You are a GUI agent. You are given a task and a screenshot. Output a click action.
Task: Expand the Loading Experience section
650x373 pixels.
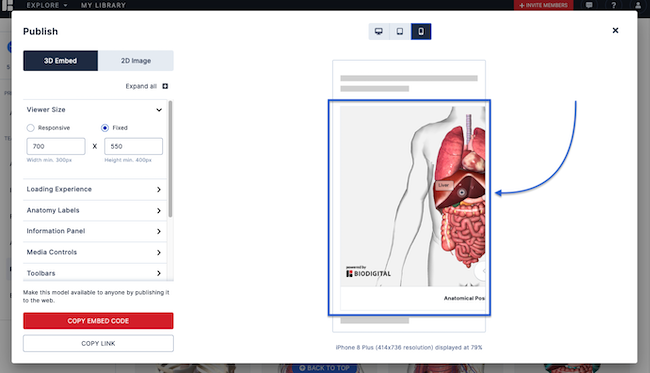tap(95, 189)
